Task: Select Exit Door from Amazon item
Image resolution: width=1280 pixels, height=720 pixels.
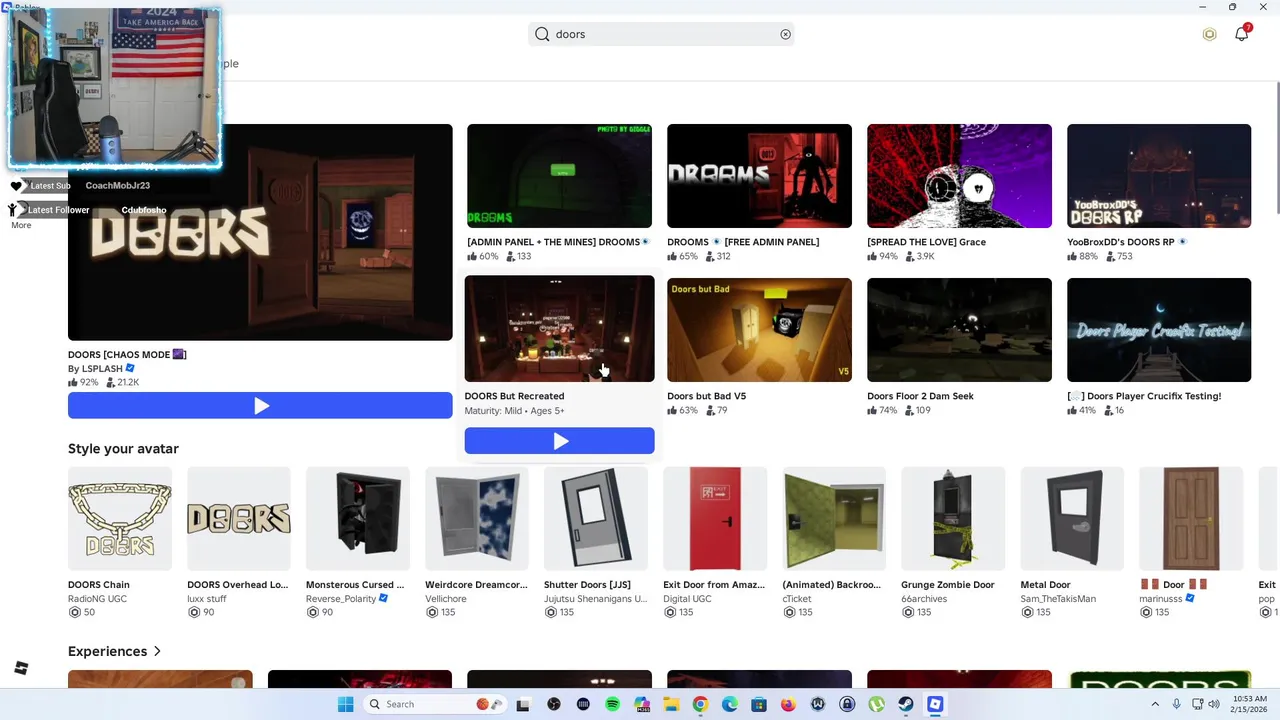Action: click(715, 519)
